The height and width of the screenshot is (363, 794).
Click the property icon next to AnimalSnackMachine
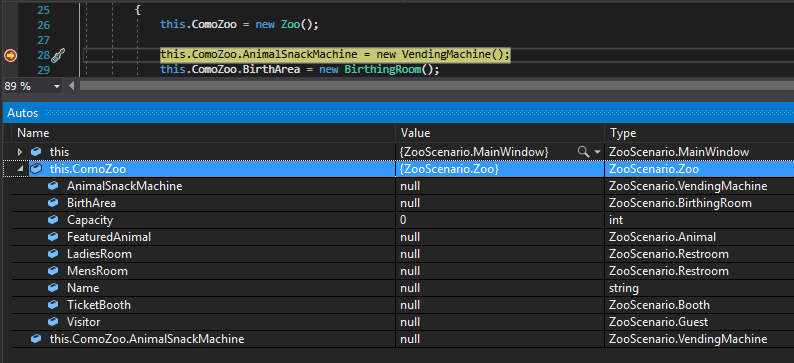pyautogui.click(x=53, y=186)
